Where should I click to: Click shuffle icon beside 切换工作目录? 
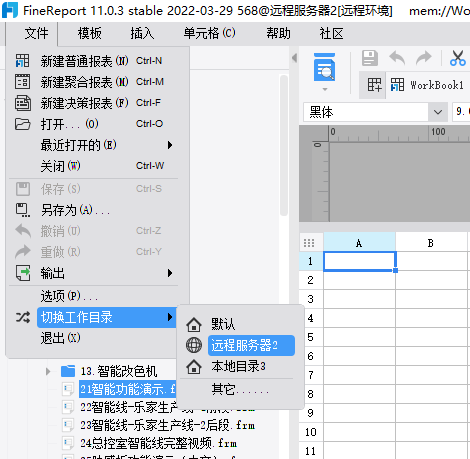tap(22, 317)
